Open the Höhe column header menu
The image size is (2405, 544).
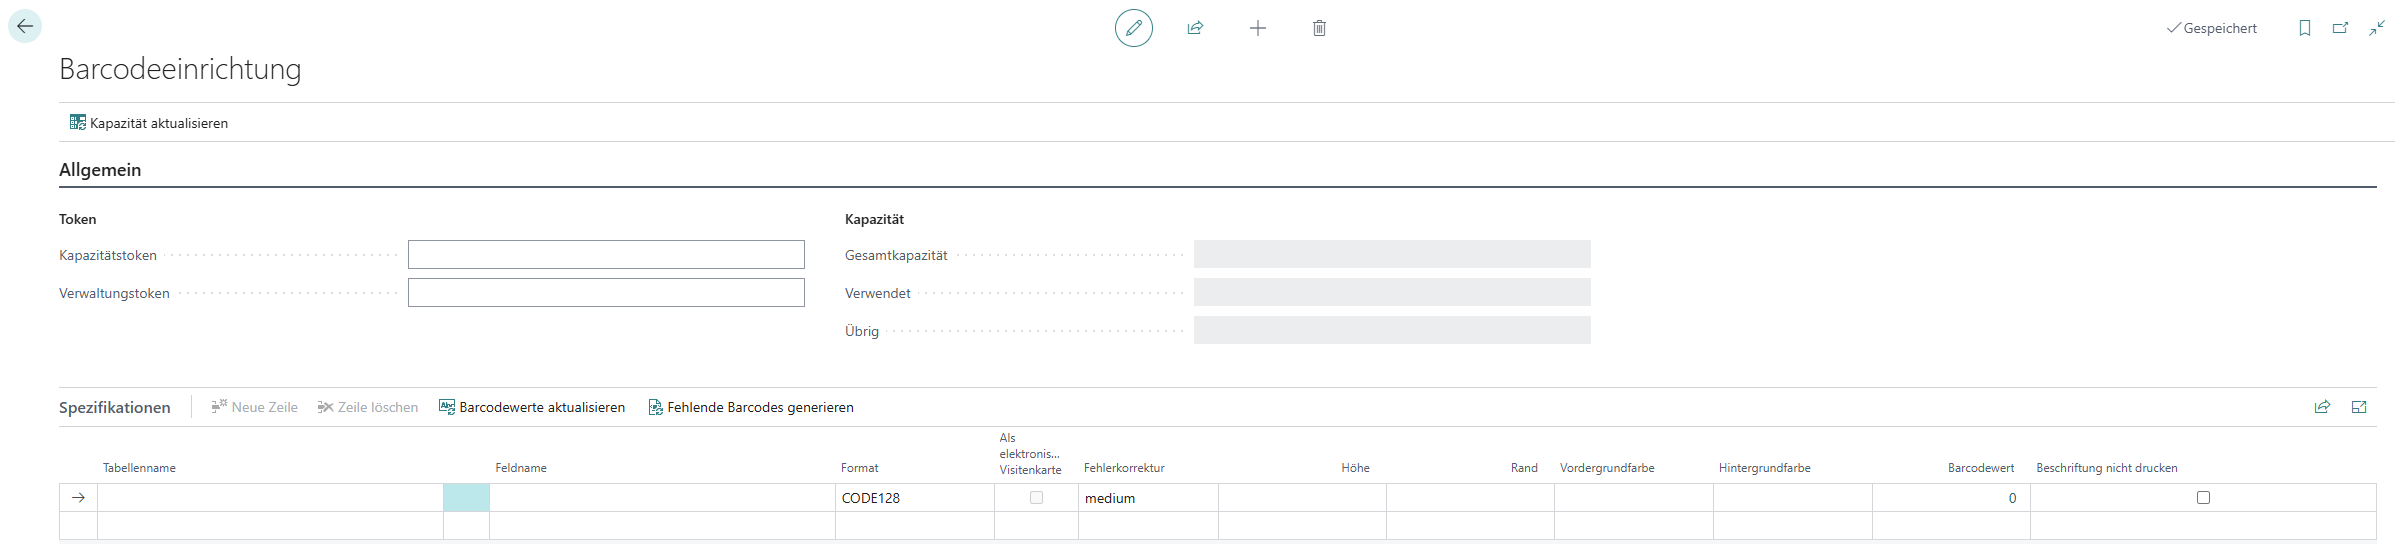pyautogui.click(x=1355, y=468)
